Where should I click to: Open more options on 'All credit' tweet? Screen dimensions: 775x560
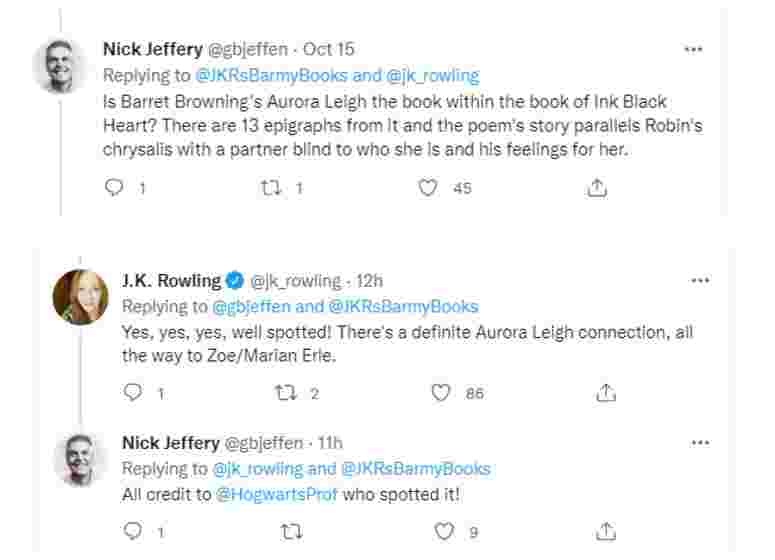click(700, 441)
